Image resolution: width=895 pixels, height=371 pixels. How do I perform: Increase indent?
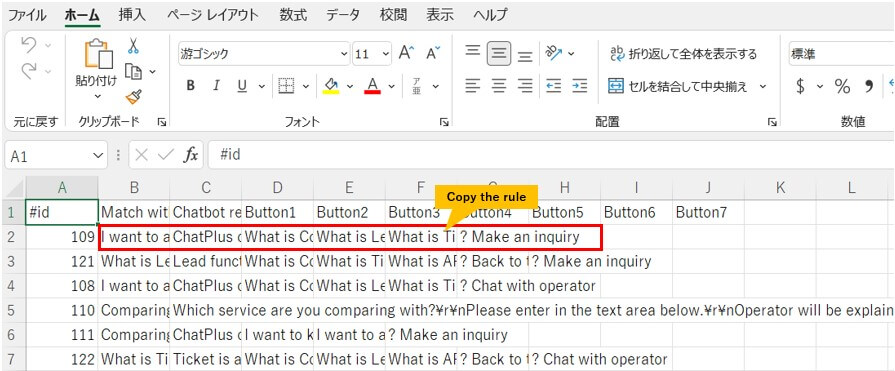579,86
